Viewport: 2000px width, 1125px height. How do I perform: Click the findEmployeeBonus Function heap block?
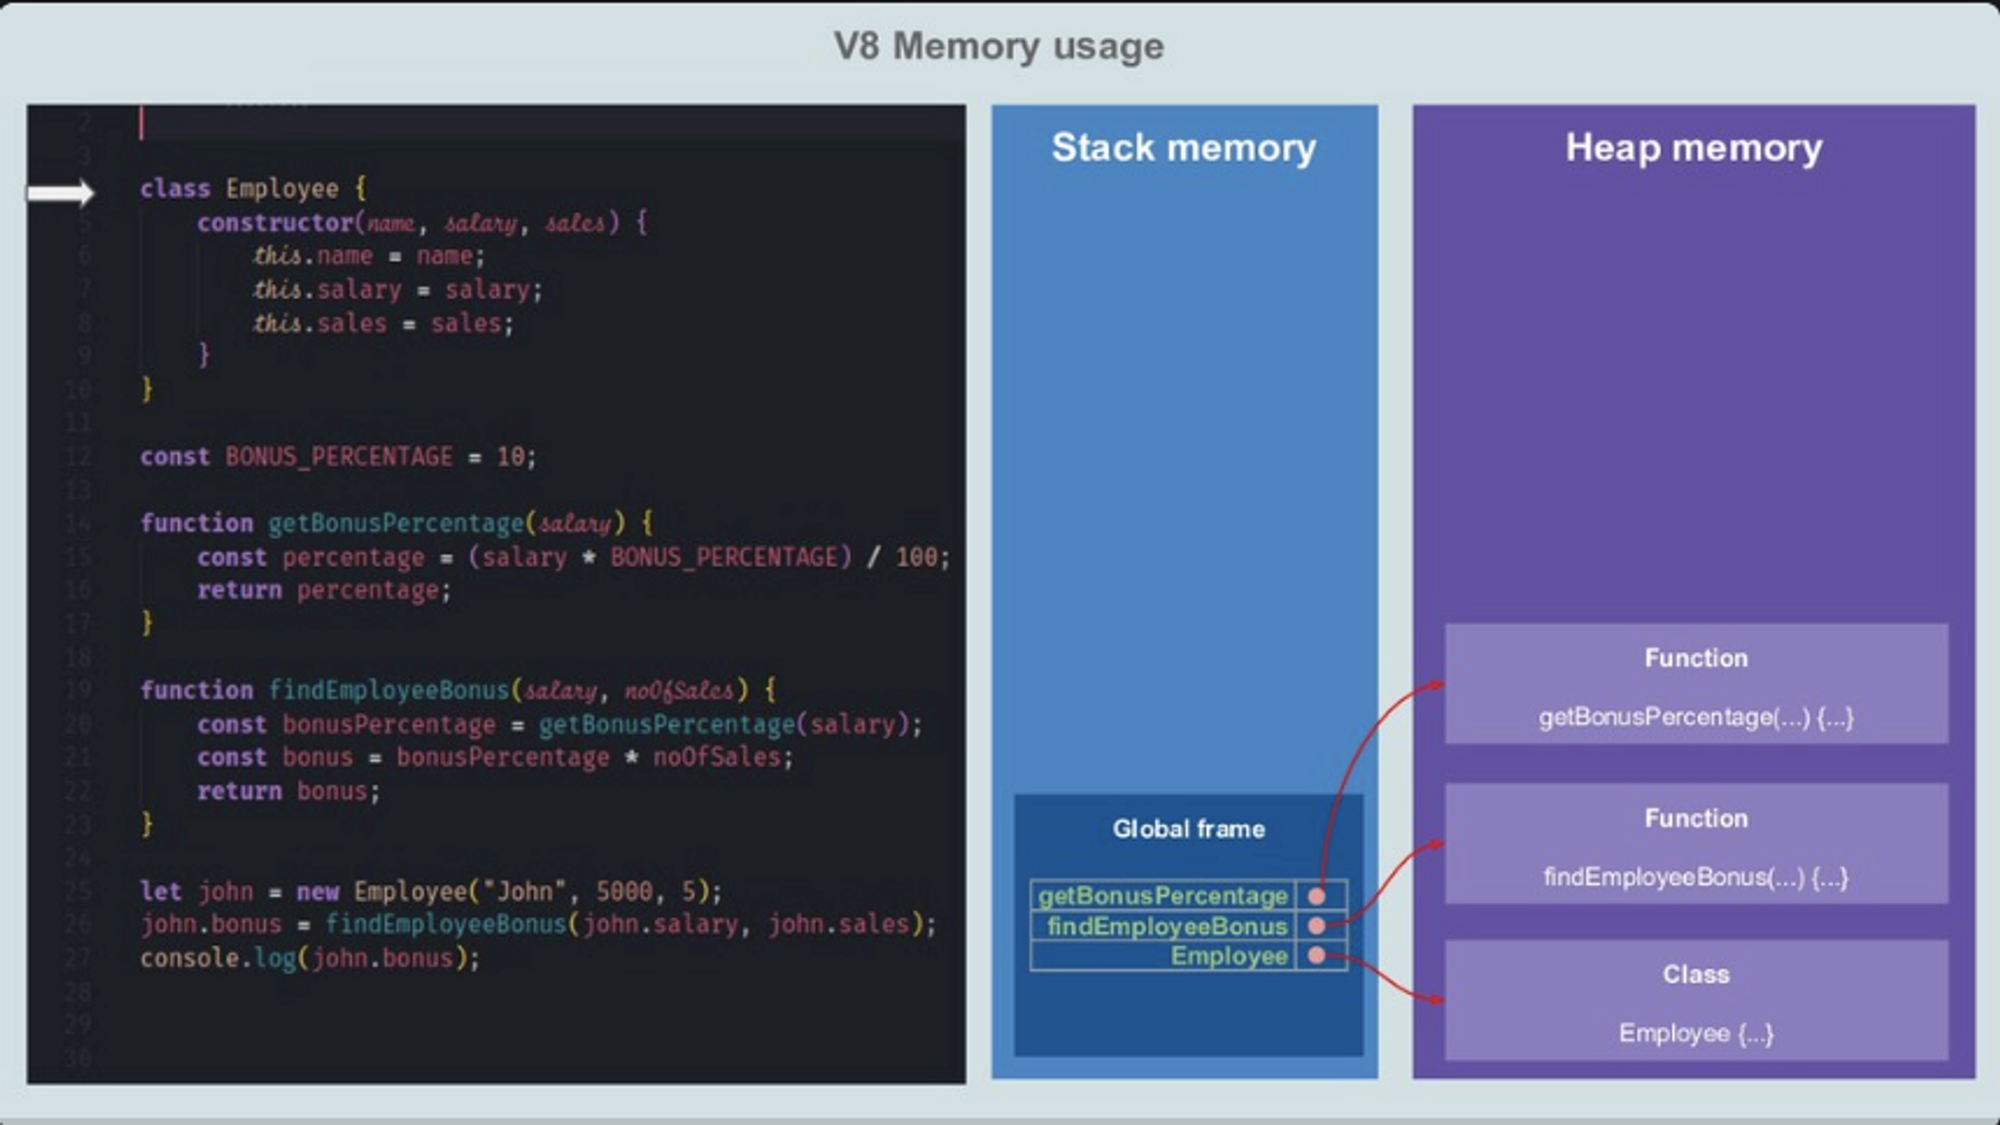tap(1696, 845)
